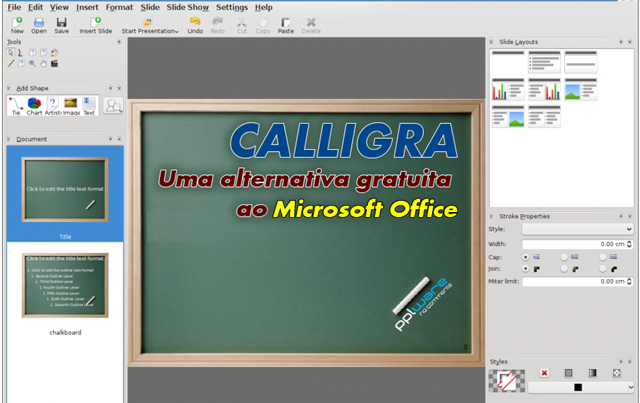This screenshot has height=403, width=640.
Task: Select the hand pan tool
Action: click(x=43, y=63)
